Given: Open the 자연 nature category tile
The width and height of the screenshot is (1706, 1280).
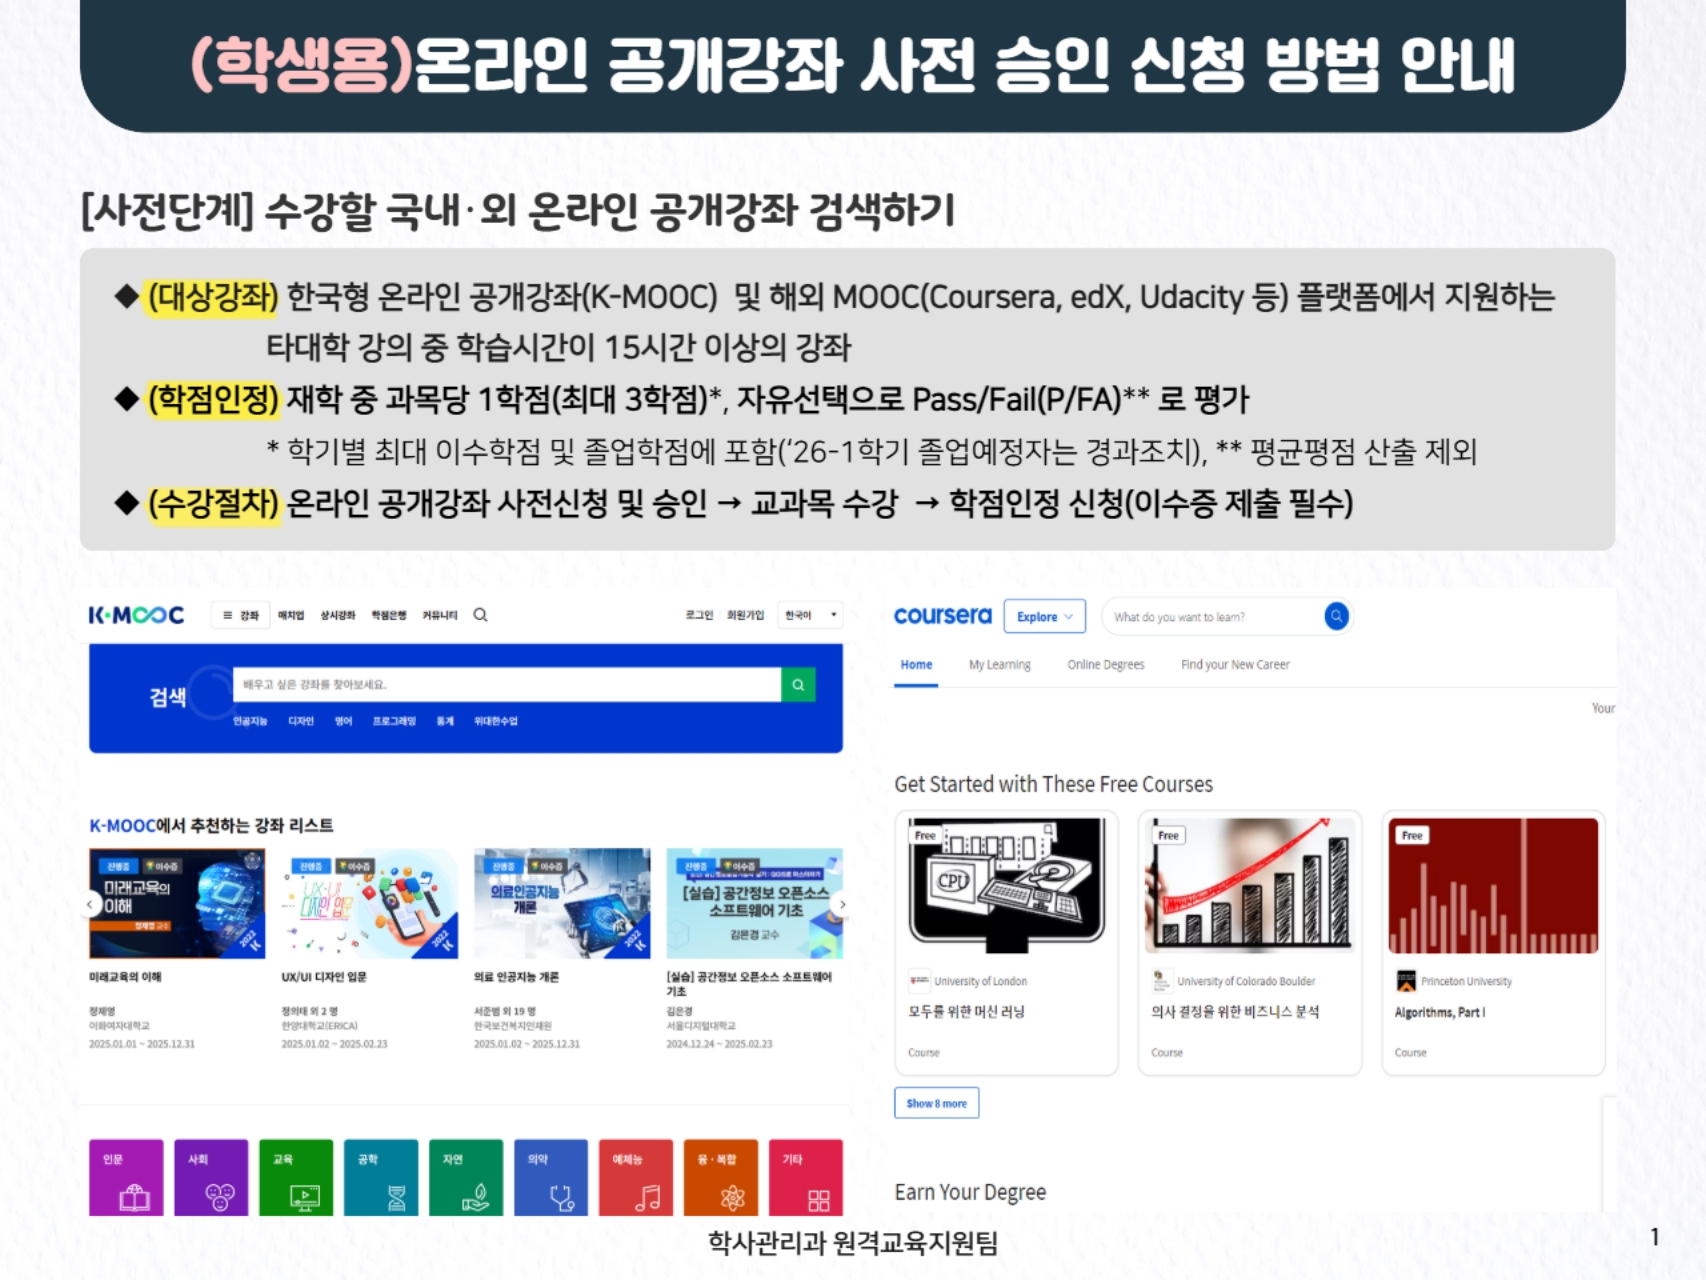Looking at the screenshot, I should click(466, 1177).
